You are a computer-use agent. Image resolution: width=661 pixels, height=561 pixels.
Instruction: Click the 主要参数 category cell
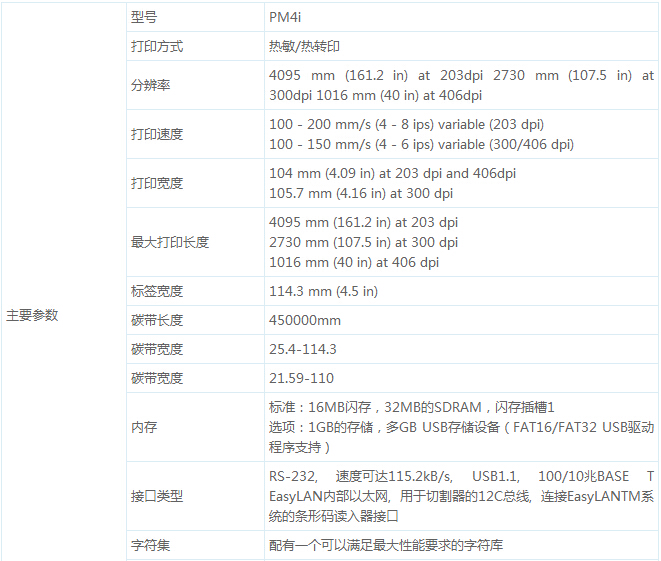[x=33, y=315]
